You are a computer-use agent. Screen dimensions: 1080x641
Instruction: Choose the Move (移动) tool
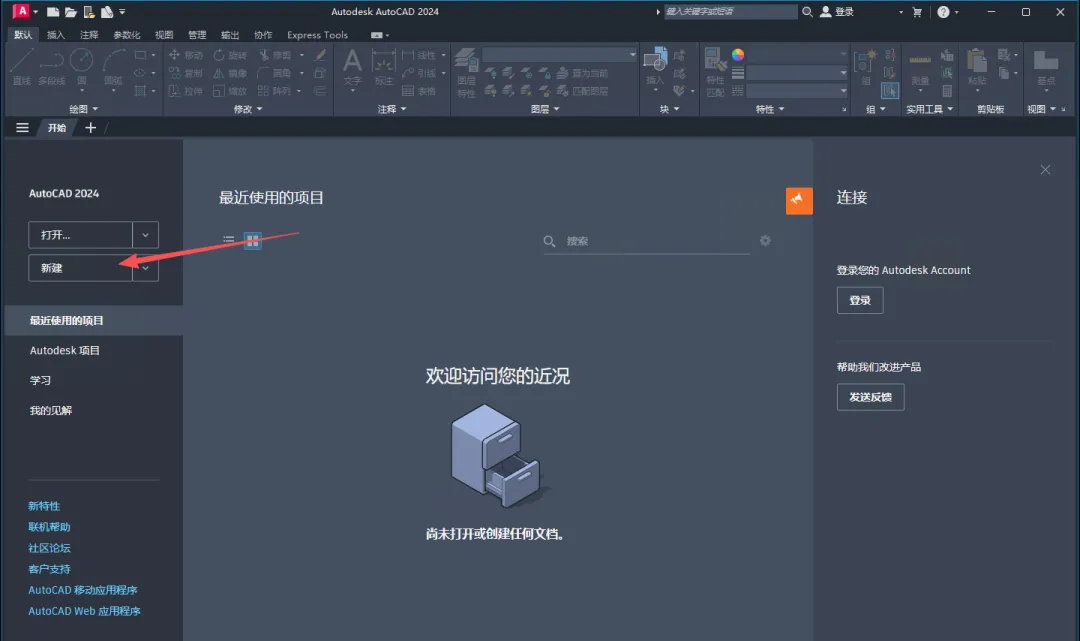pyautogui.click(x=186, y=55)
